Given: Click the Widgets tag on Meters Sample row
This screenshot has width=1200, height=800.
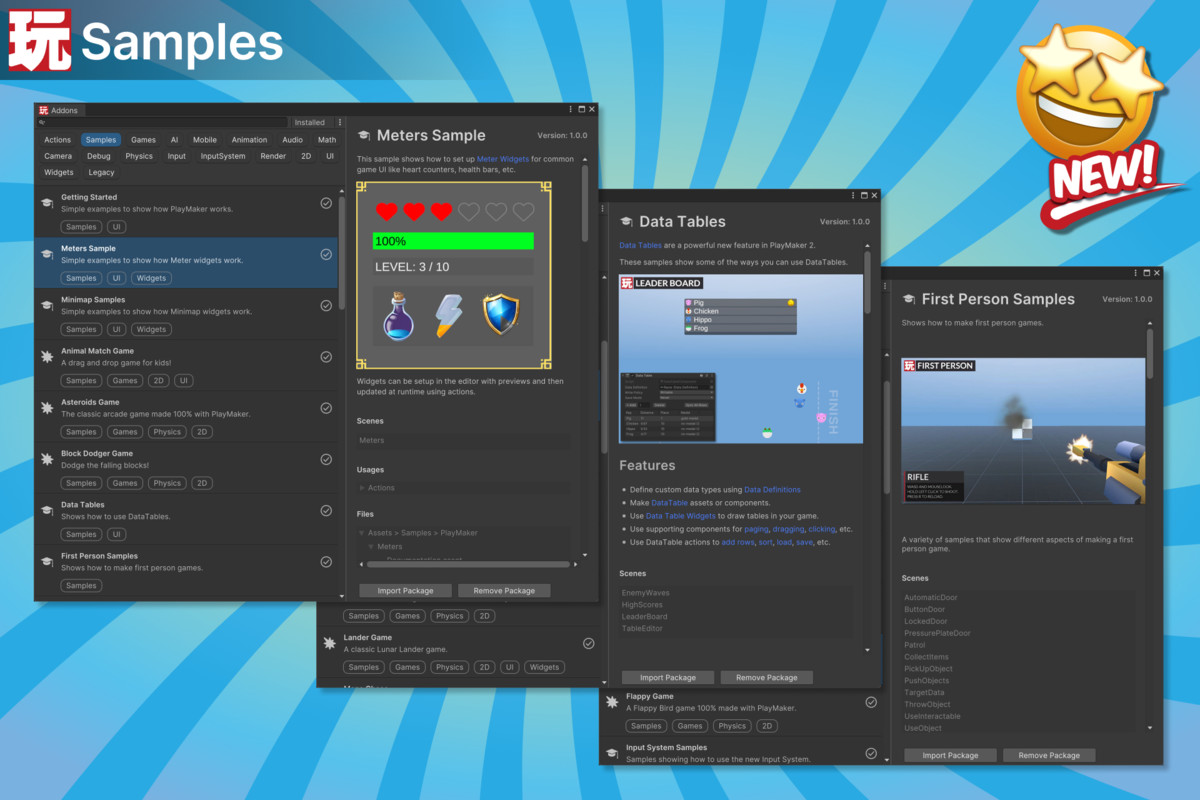Looking at the screenshot, I should point(151,278).
